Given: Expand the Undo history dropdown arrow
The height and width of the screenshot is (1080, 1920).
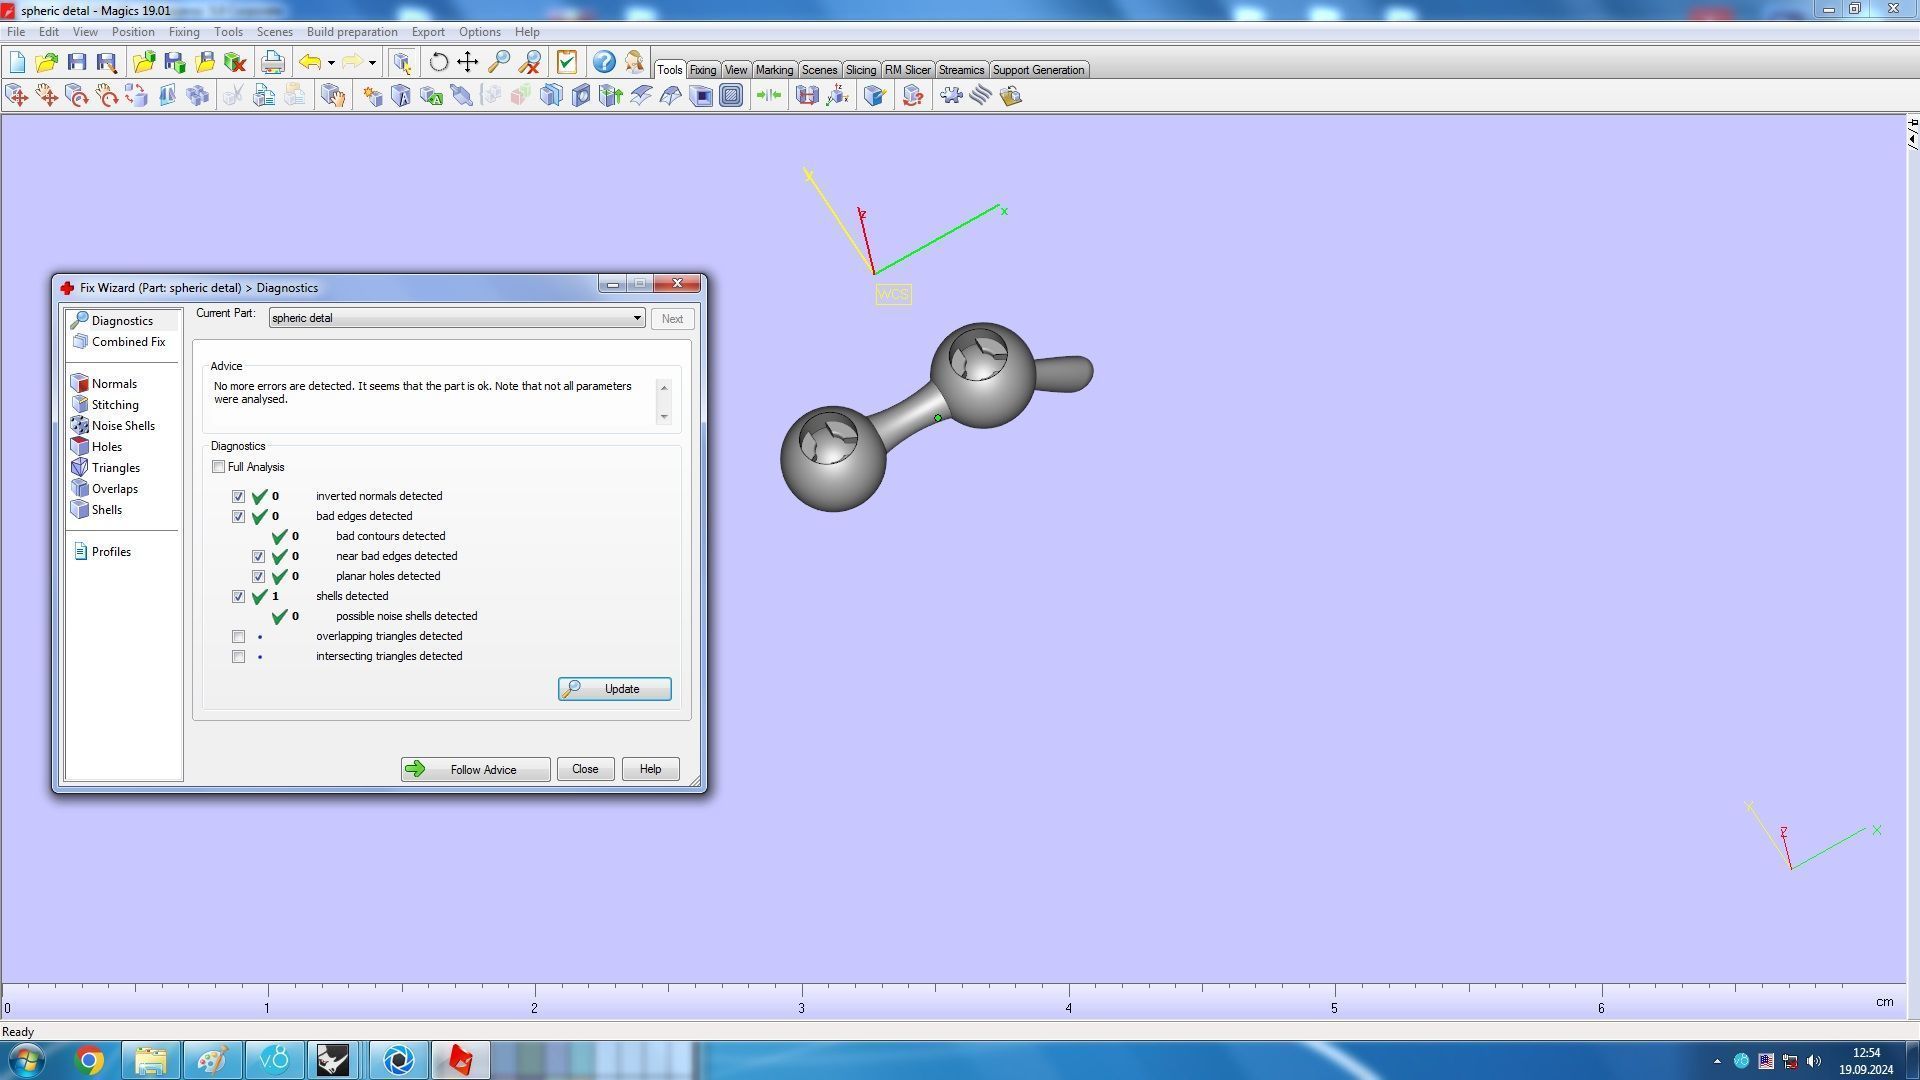Looking at the screenshot, I should [x=331, y=63].
